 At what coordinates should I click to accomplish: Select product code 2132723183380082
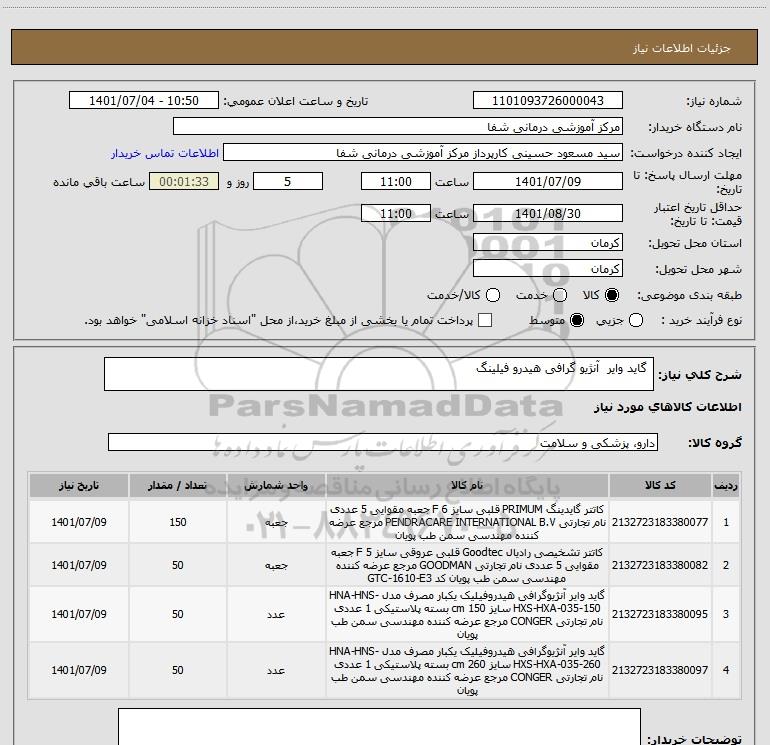click(x=660, y=565)
